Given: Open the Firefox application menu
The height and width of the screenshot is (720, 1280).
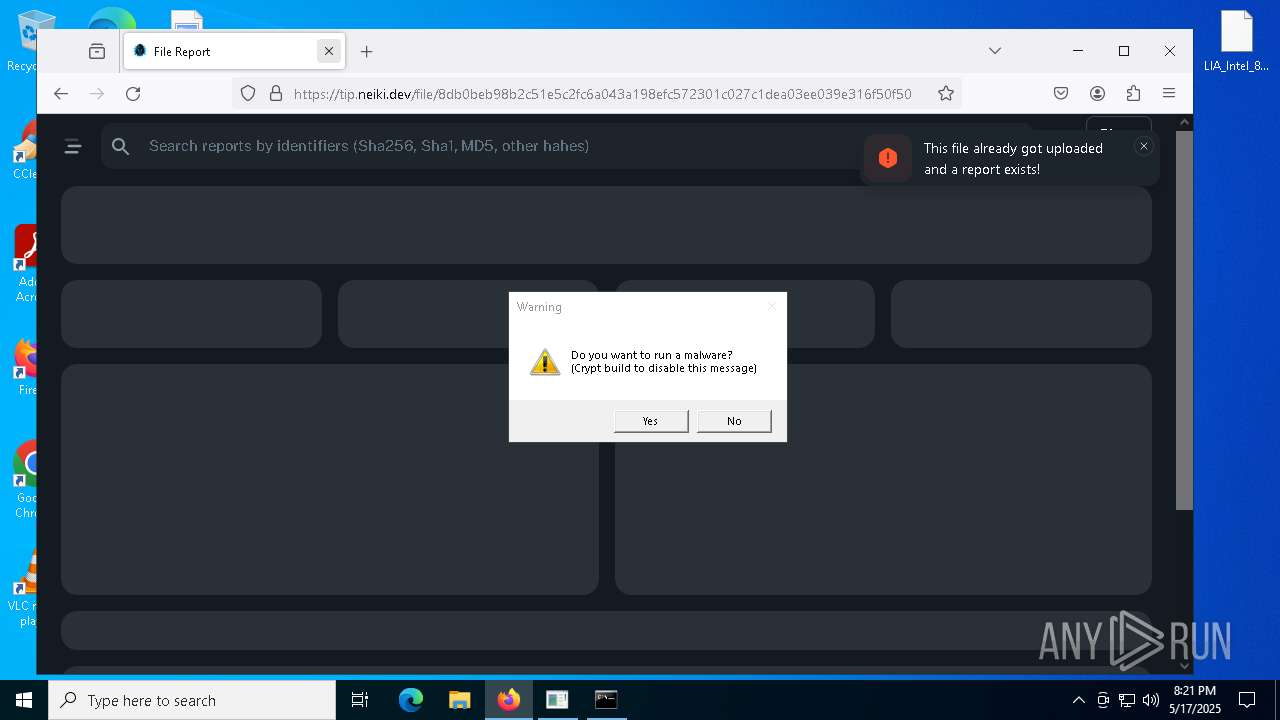Looking at the screenshot, I should 1169,94.
